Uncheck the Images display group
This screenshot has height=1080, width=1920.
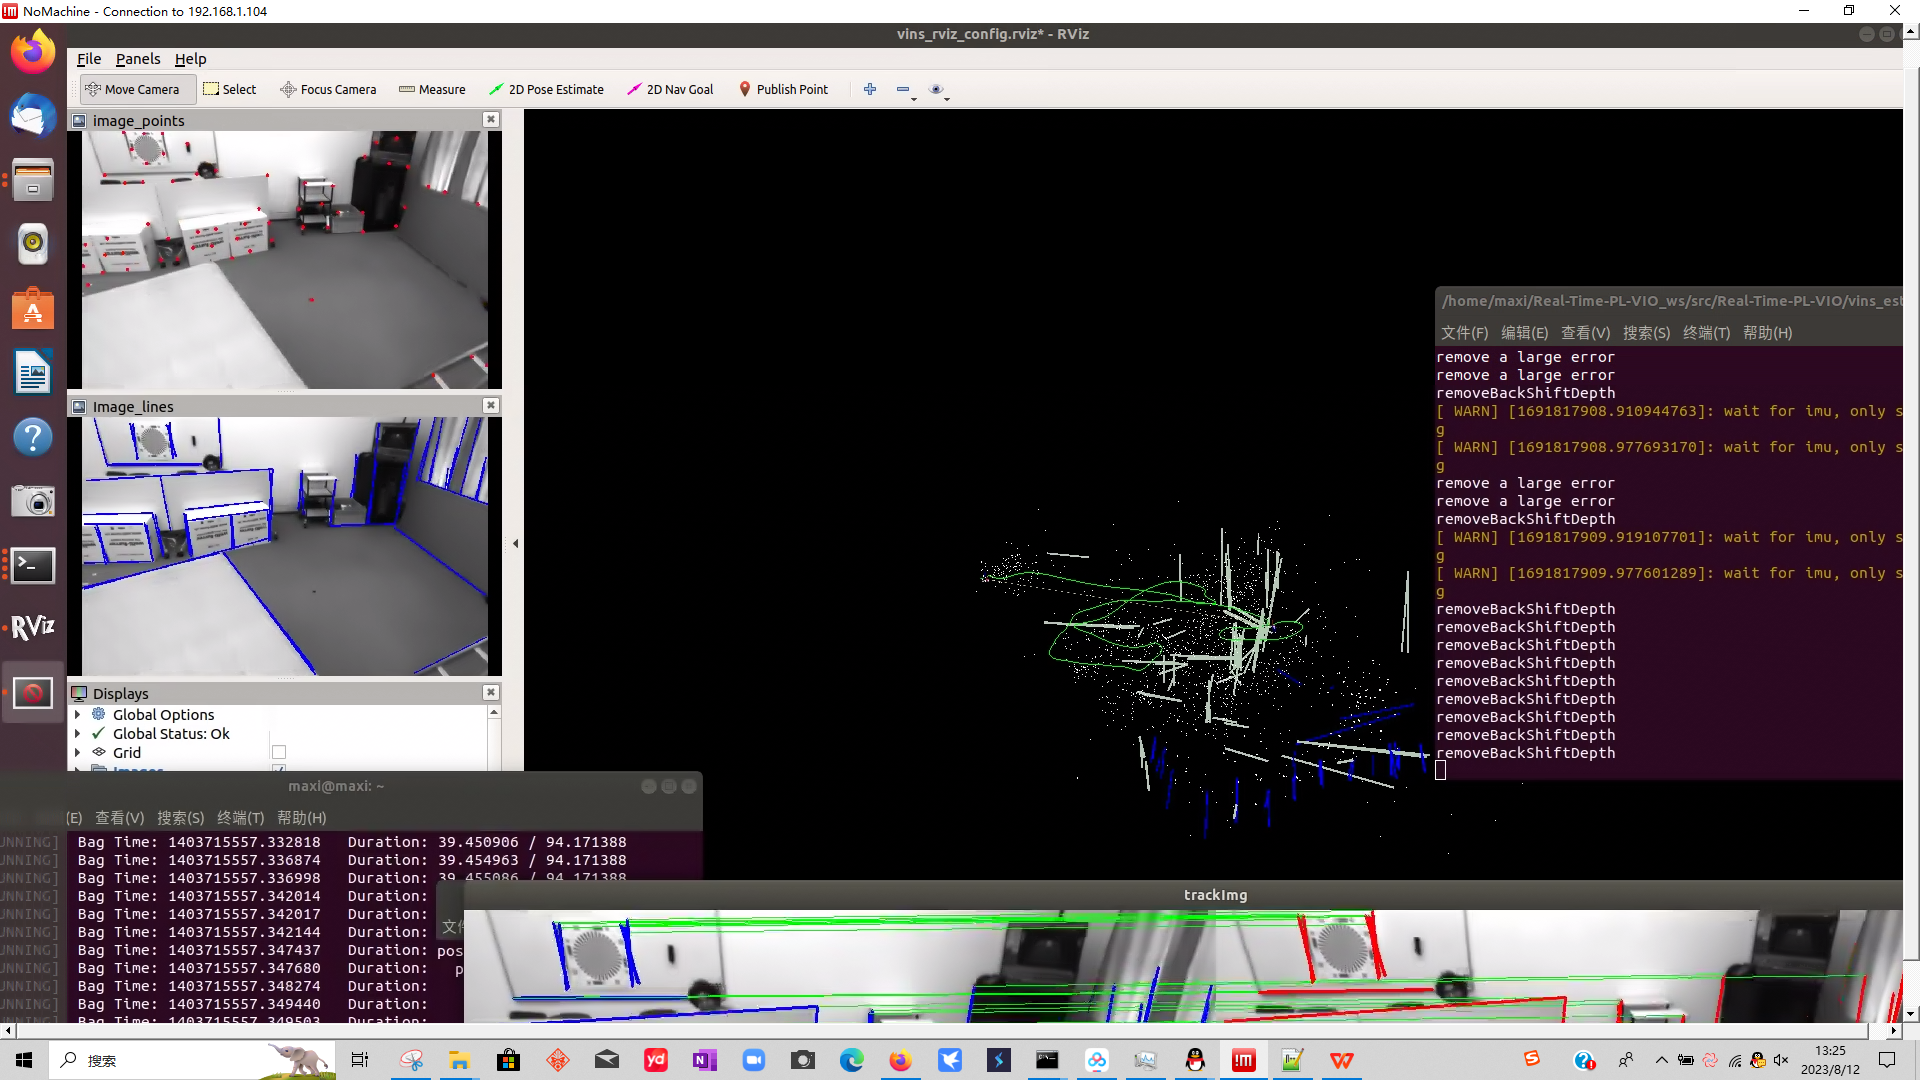coord(279,771)
